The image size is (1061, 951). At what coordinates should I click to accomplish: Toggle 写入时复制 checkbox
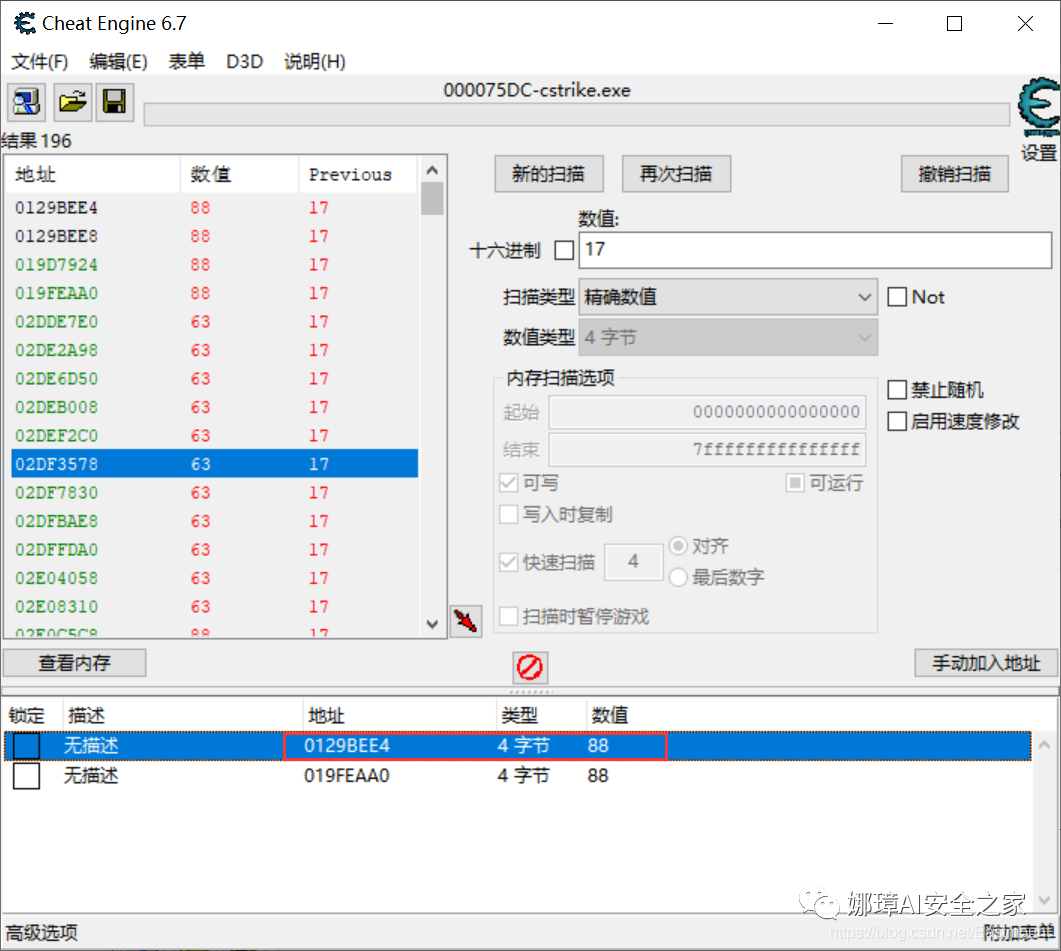pyautogui.click(x=509, y=514)
